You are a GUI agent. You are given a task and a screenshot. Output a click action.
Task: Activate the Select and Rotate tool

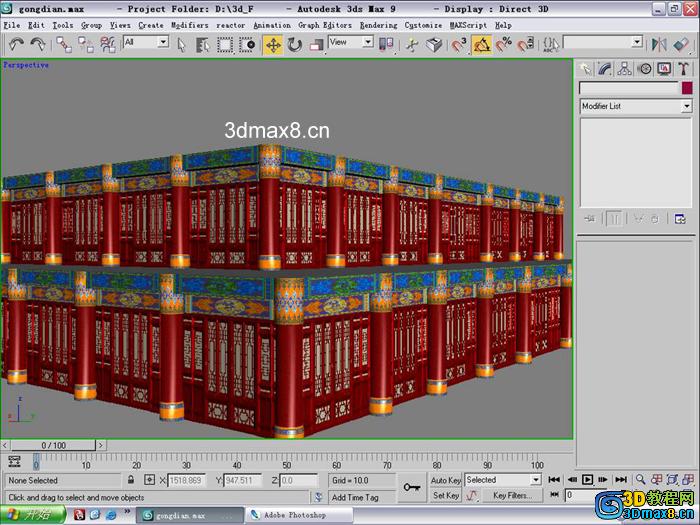point(295,45)
